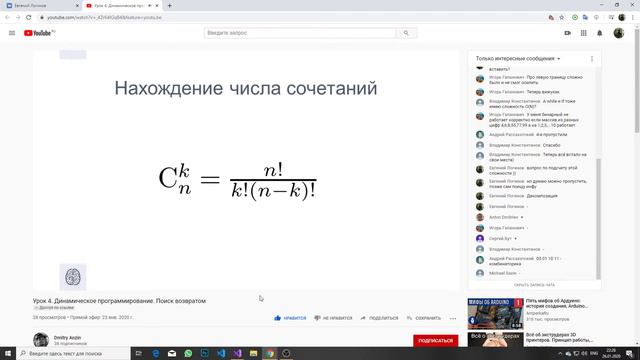Open the Windows Start menu
This screenshot has width=640, height=360.
(8, 353)
